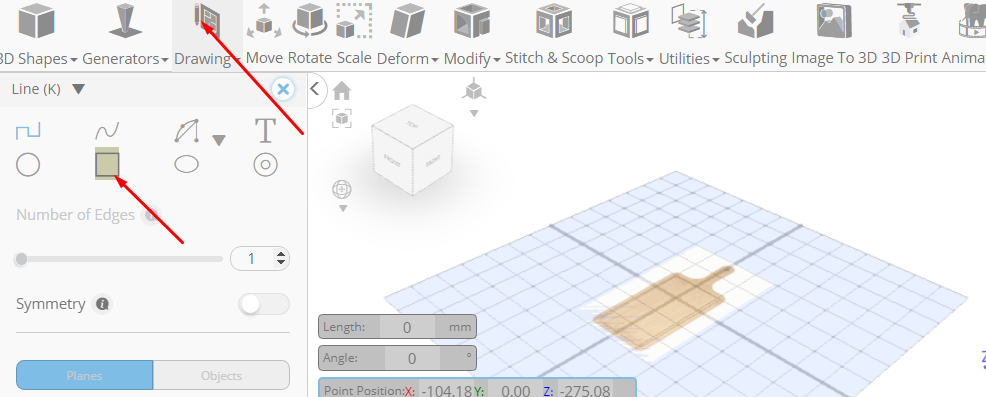The height and width of the screenshot is (397, 986).
Task: Click the Length input field
Action: (x=407, y=327)
